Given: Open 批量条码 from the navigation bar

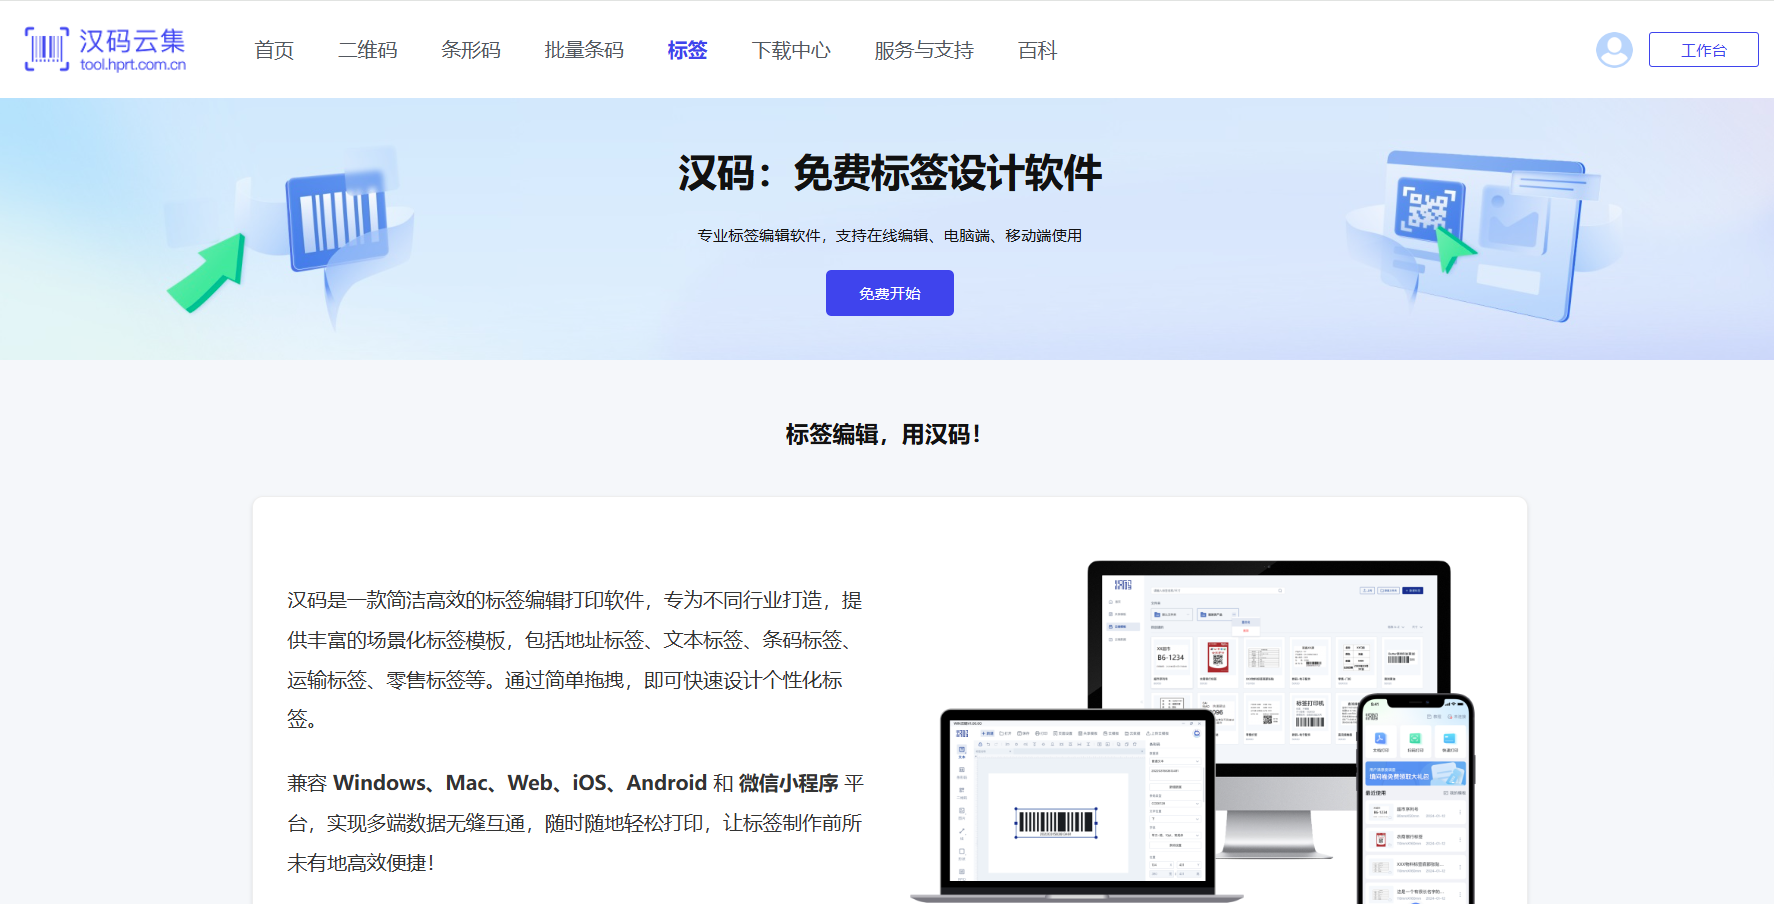Looking at the screenshot, I should pos(584,50).
